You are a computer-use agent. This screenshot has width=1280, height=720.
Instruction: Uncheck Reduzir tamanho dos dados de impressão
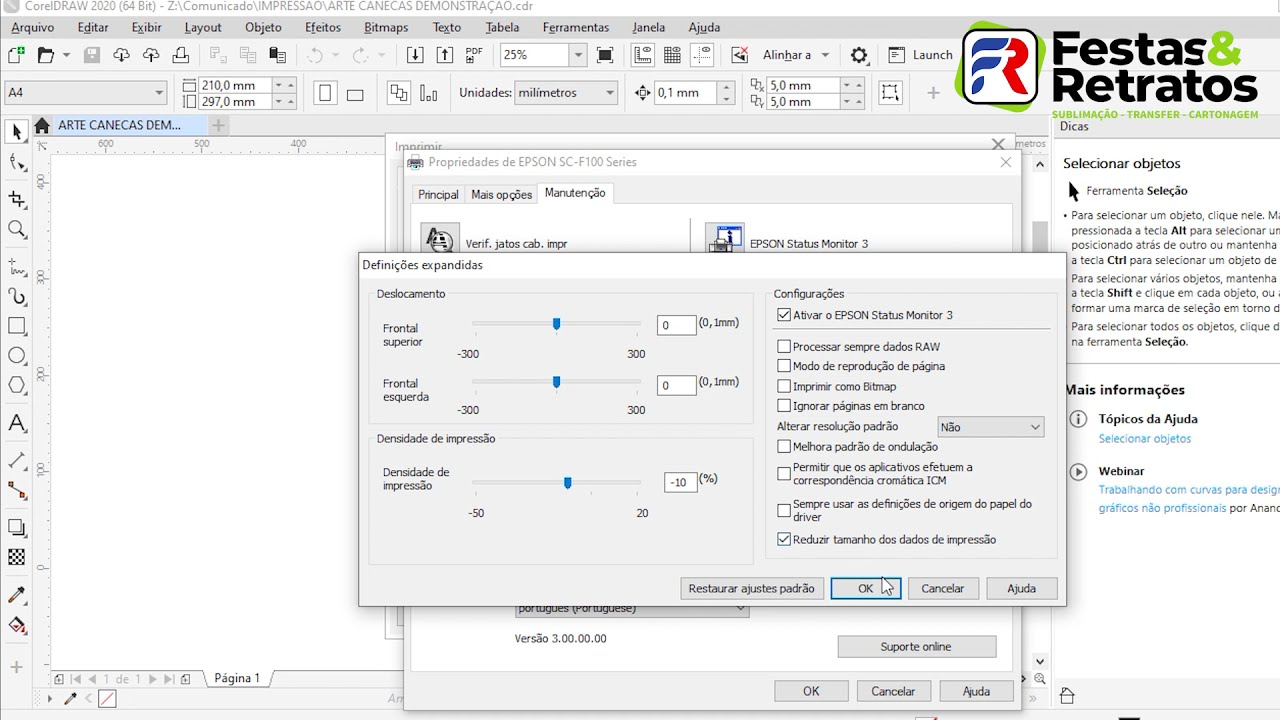[x=784, y=539]
